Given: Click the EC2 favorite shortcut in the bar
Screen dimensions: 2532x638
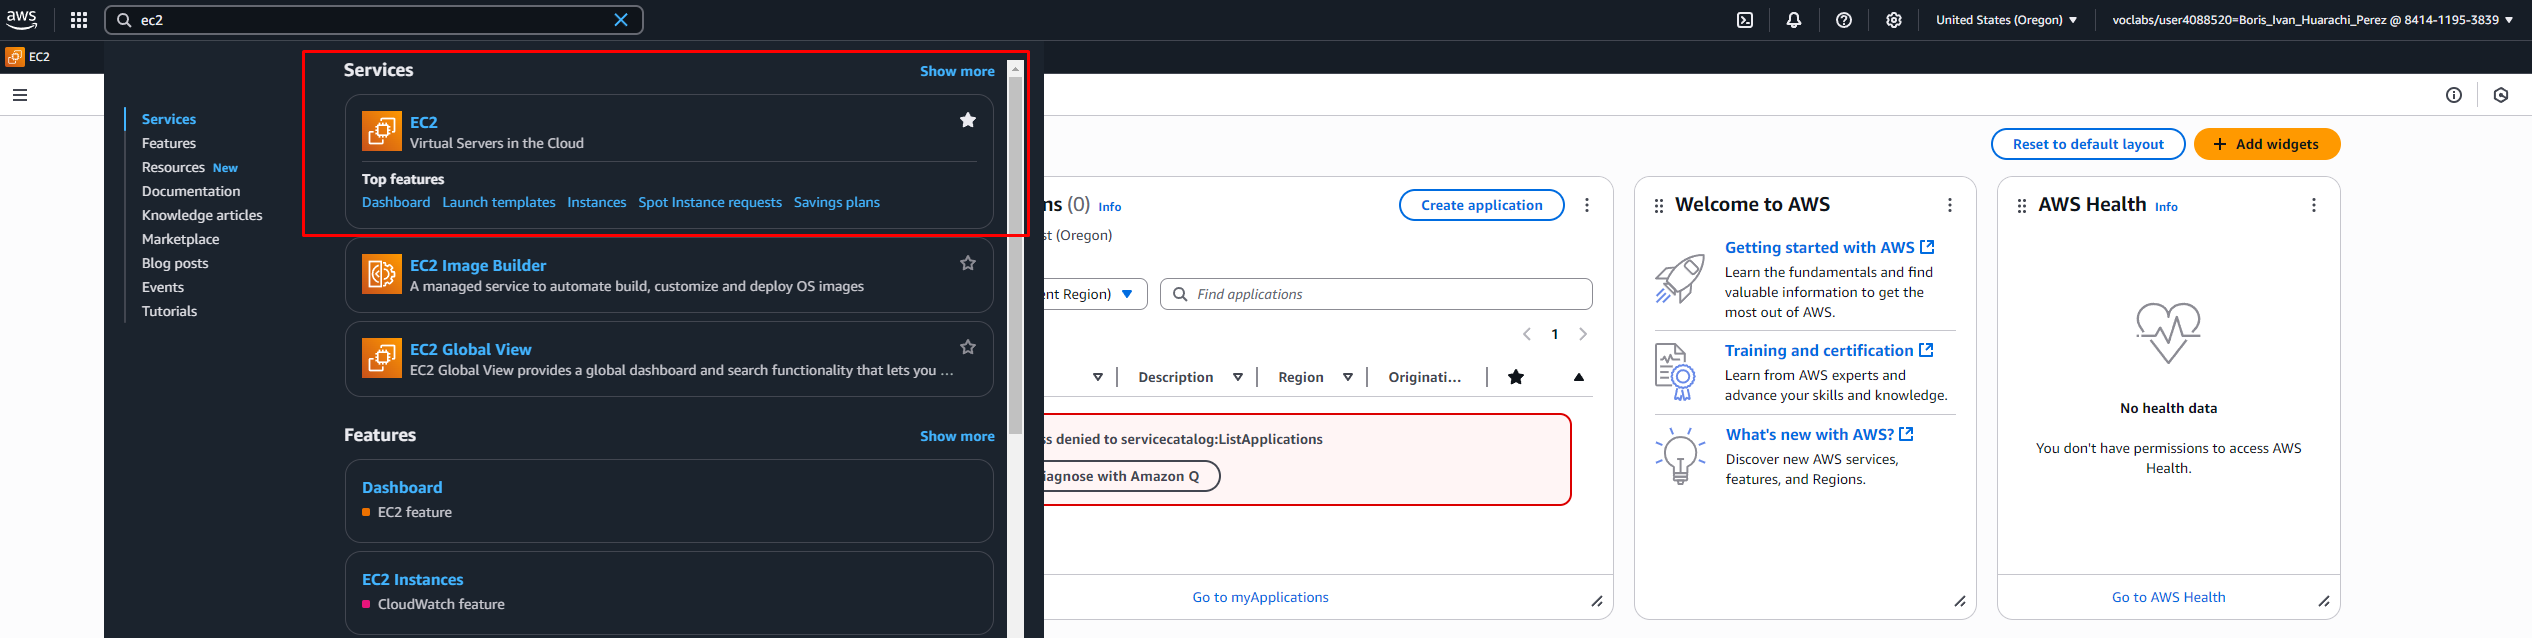Looking at the screenshot, I should coord(28,57).
